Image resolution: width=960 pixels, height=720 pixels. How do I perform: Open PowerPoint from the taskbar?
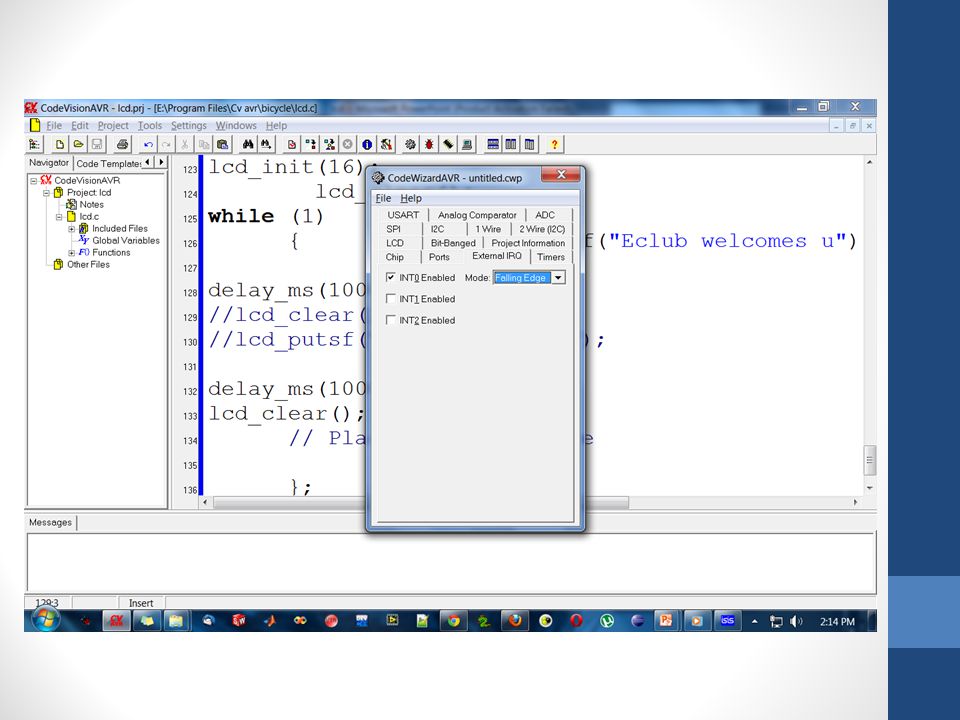click(x=666, y=621)
